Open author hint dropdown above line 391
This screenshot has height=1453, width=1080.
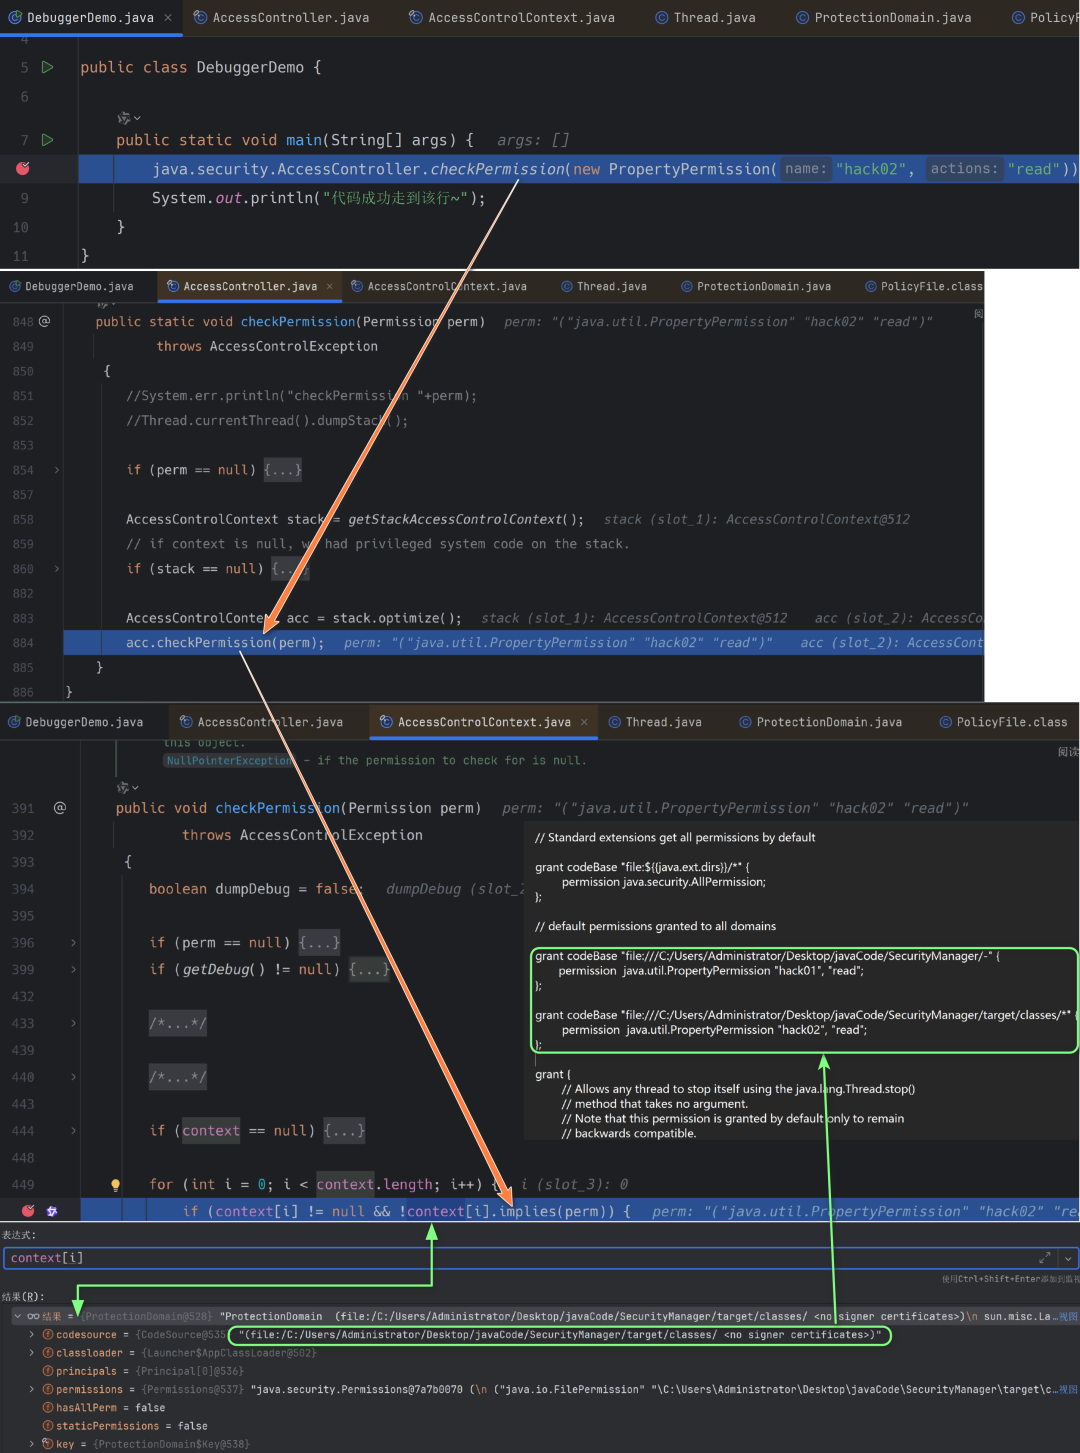click(x=129, y=787)
